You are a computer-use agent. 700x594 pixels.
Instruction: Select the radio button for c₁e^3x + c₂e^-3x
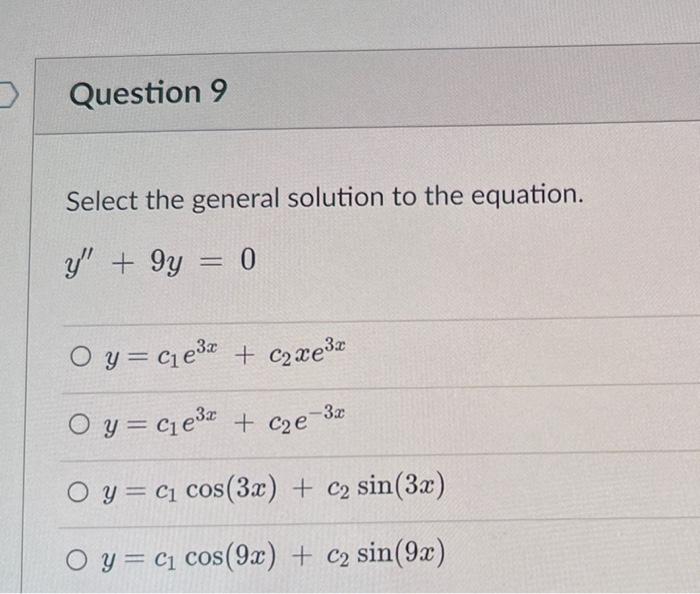pos(79,424)
